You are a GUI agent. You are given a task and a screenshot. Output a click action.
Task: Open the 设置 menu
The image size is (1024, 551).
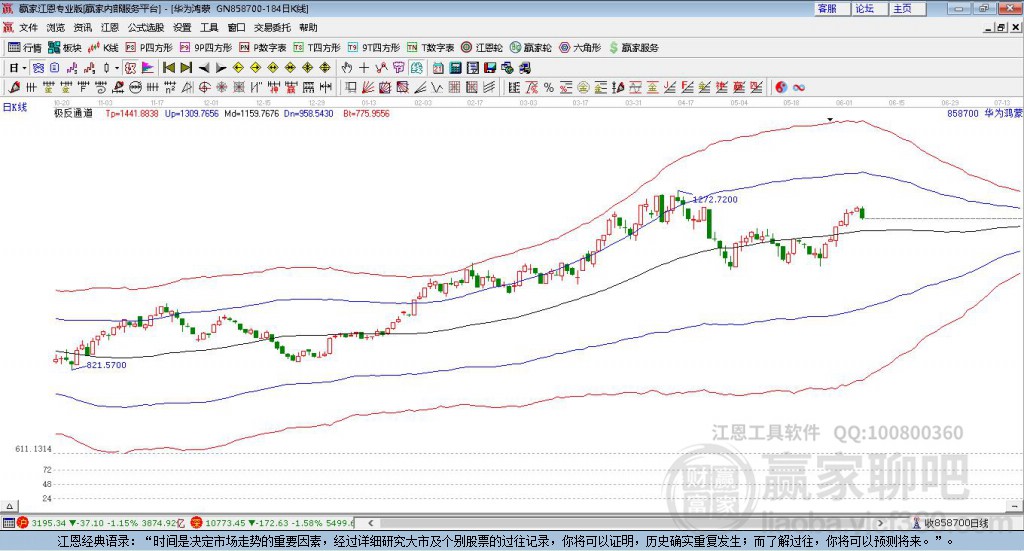pyautogui.click(x=182, y=27)
